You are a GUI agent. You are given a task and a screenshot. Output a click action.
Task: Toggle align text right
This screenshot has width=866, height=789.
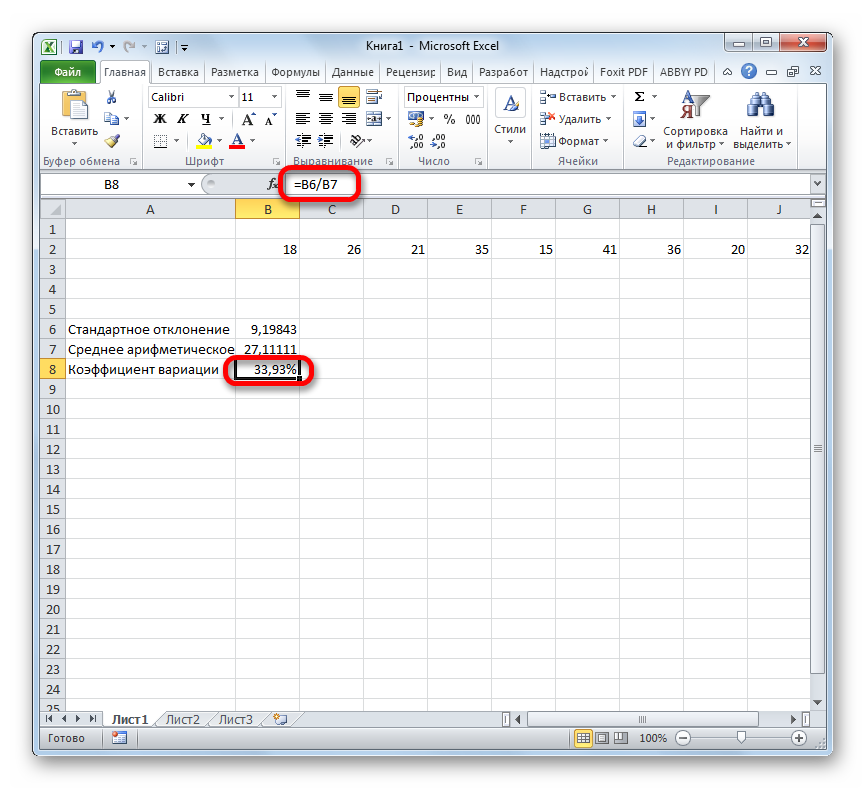click(349, 119)
